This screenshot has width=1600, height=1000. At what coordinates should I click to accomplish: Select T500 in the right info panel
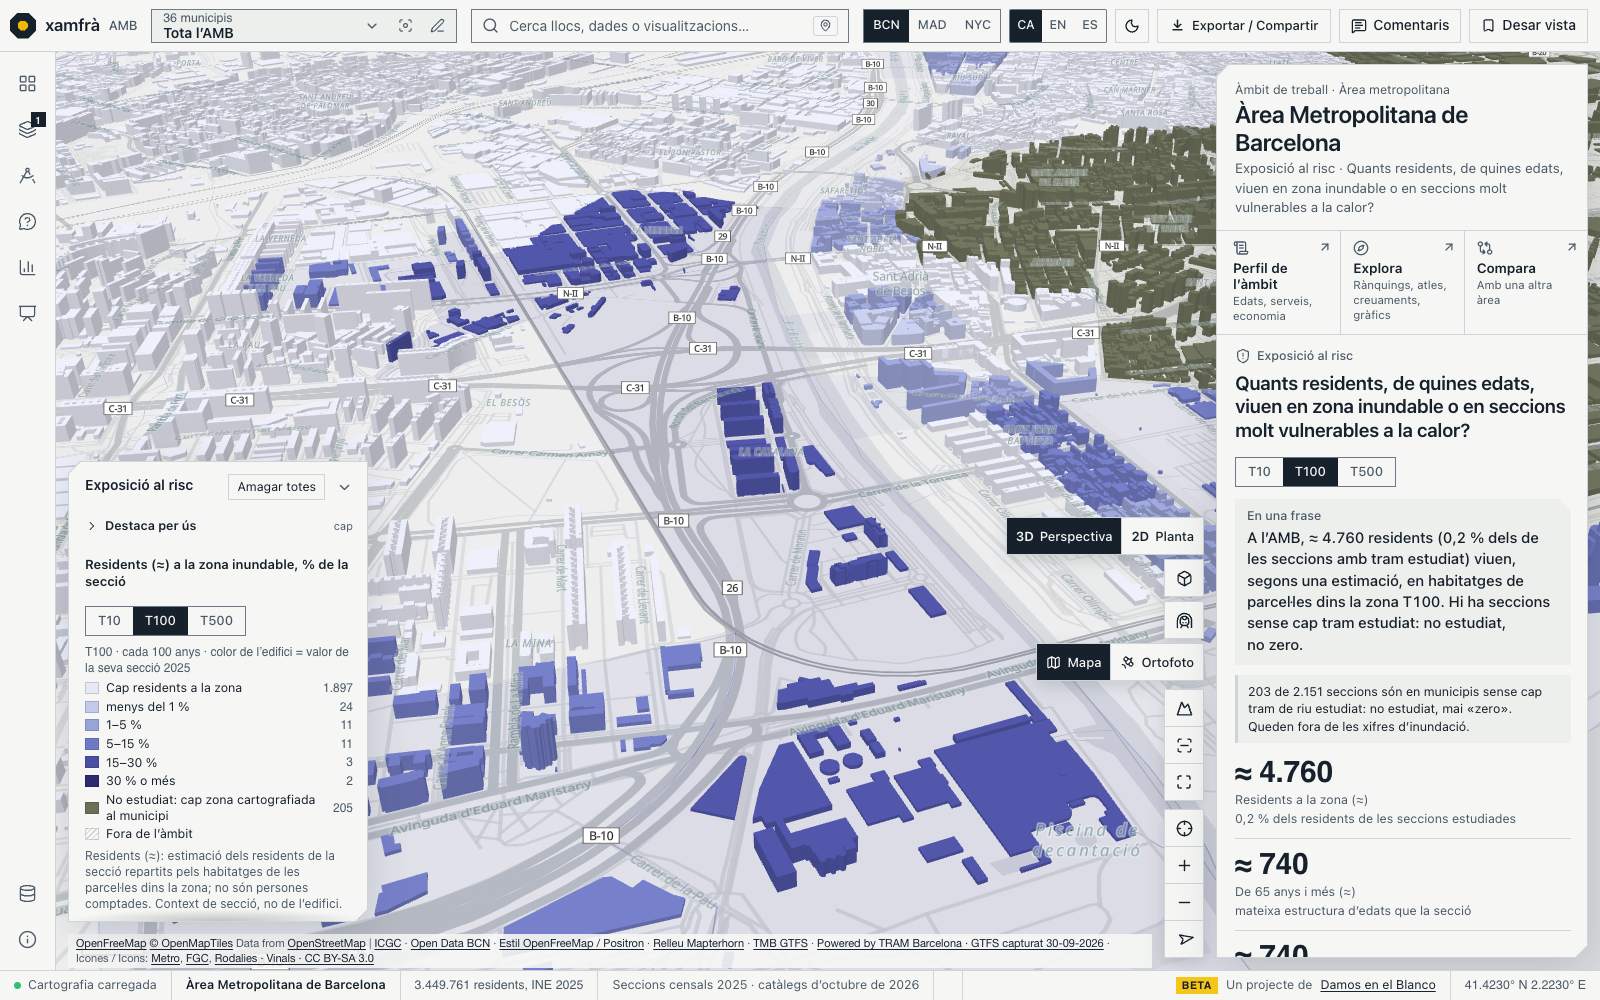(x=1366, y=472)
